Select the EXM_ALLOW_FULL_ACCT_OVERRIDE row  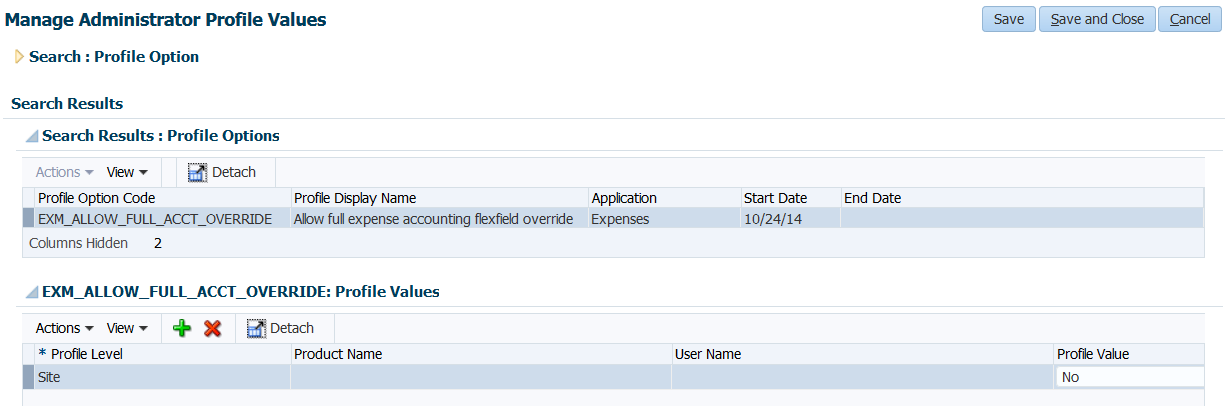click(x=155, y=219)
